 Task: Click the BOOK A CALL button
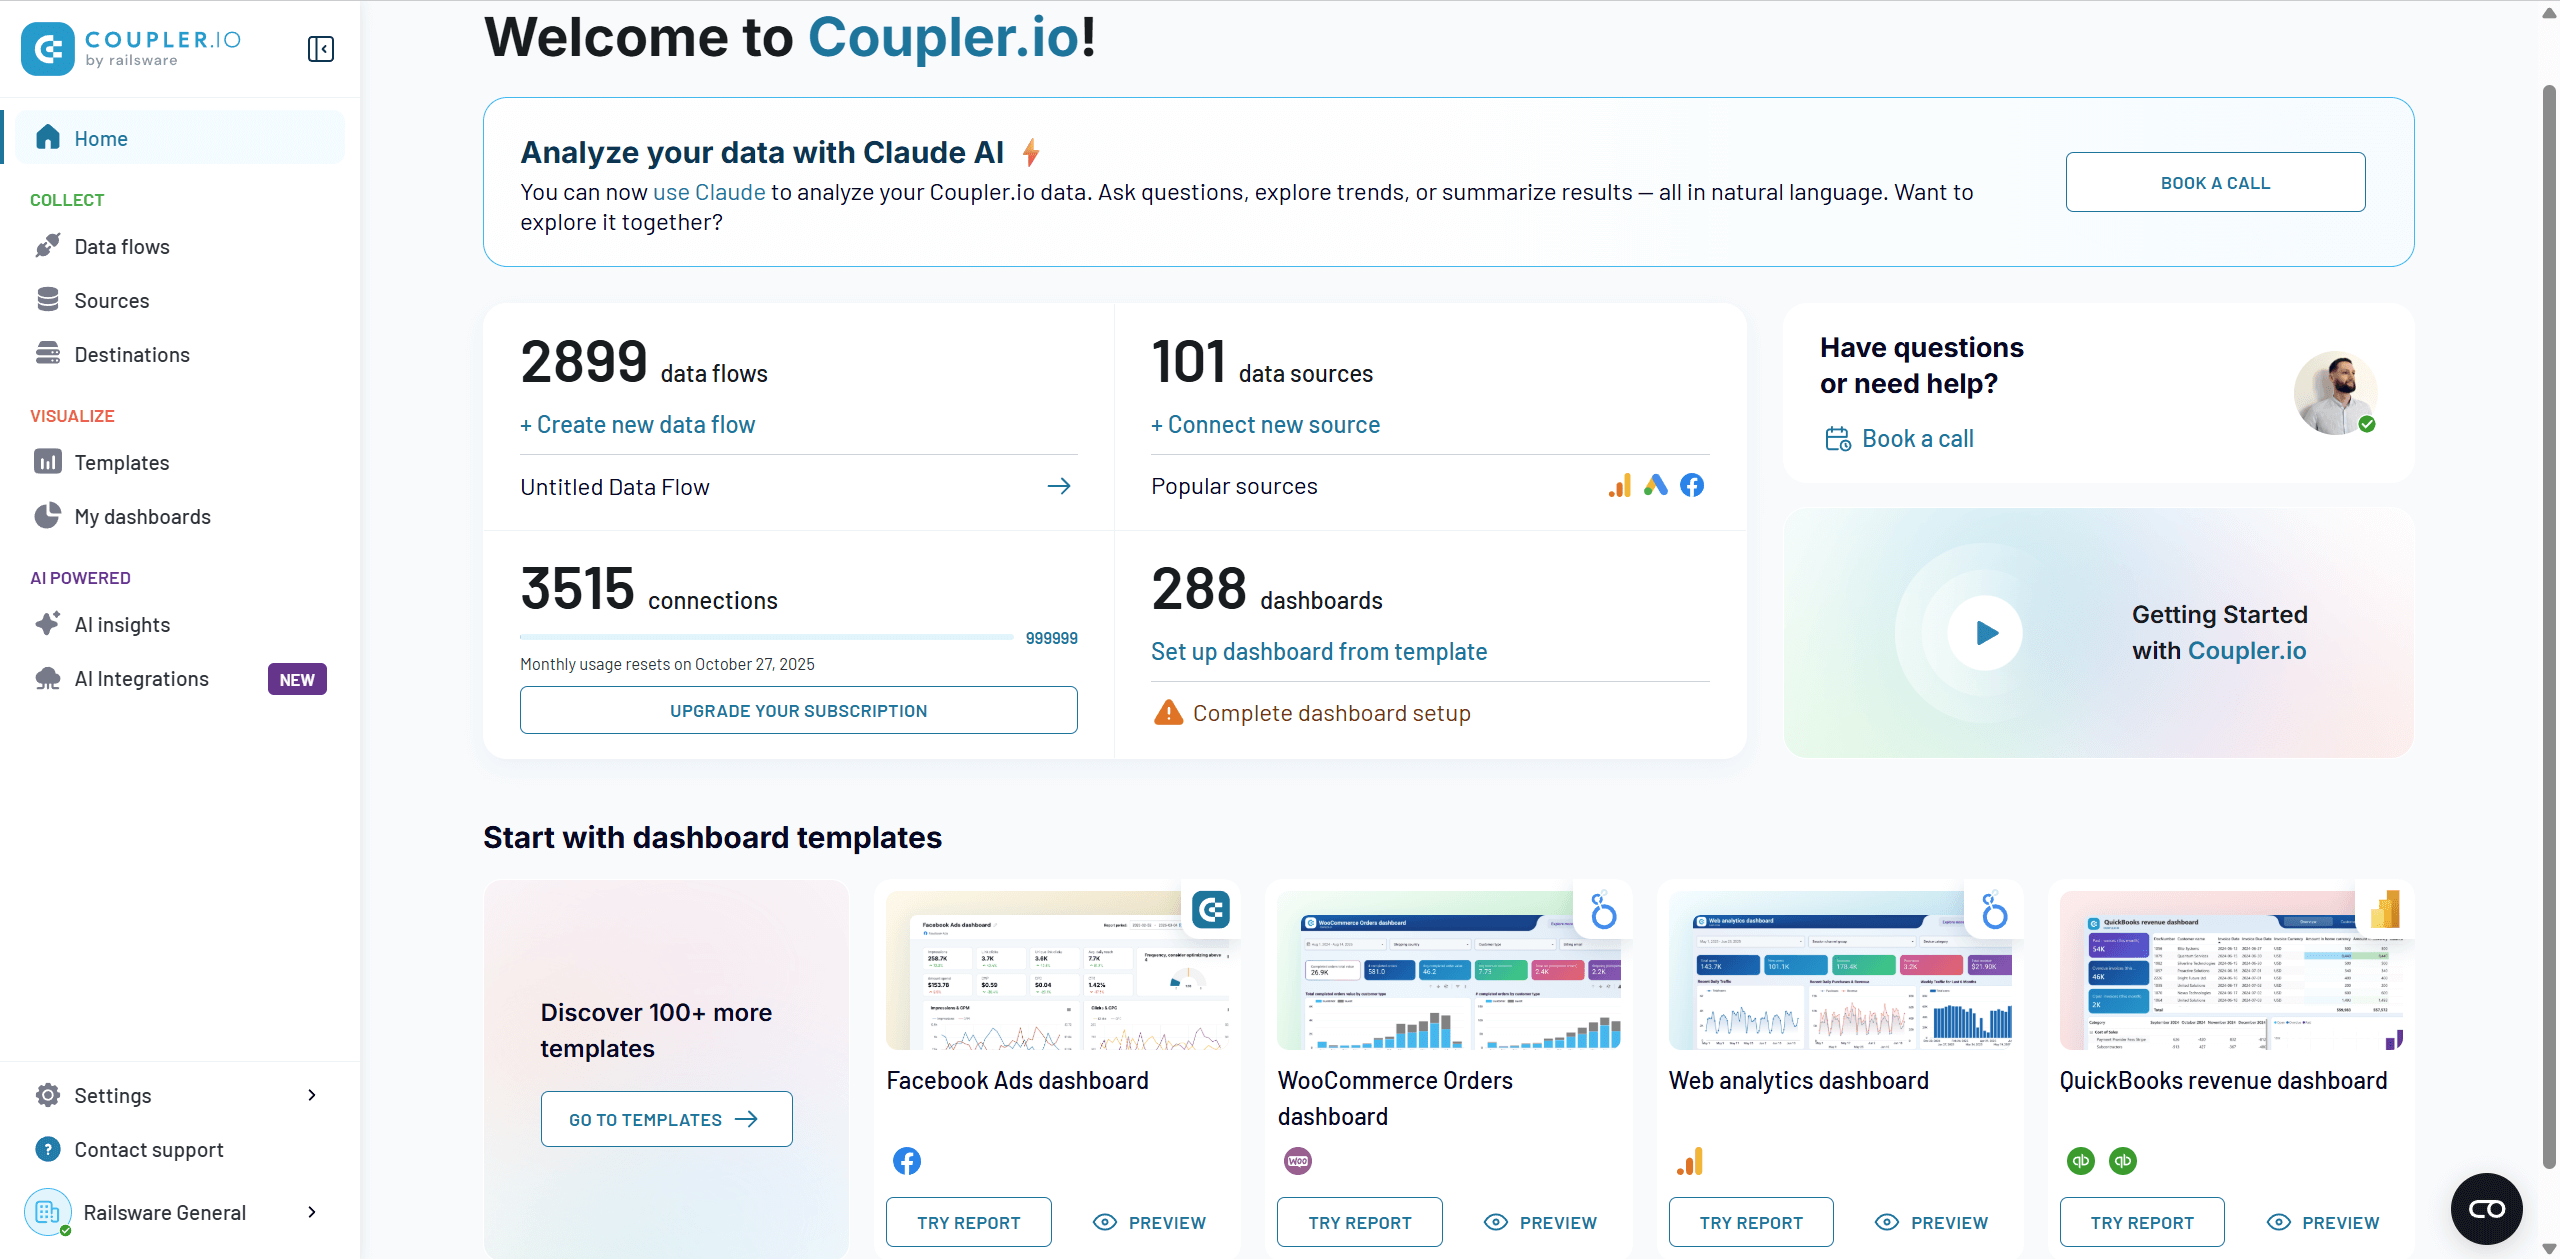2215,183
